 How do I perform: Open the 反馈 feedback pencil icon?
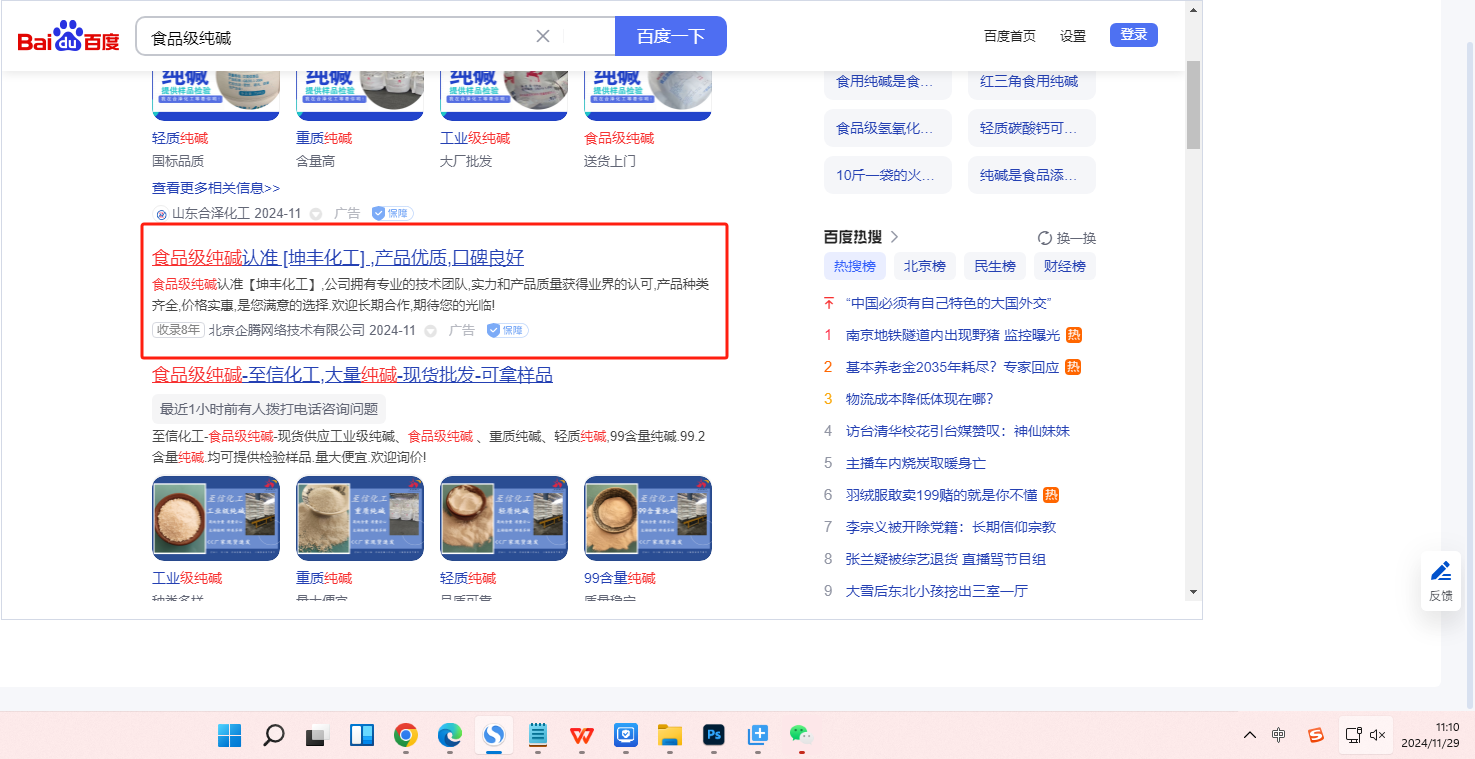[1441, 571]
